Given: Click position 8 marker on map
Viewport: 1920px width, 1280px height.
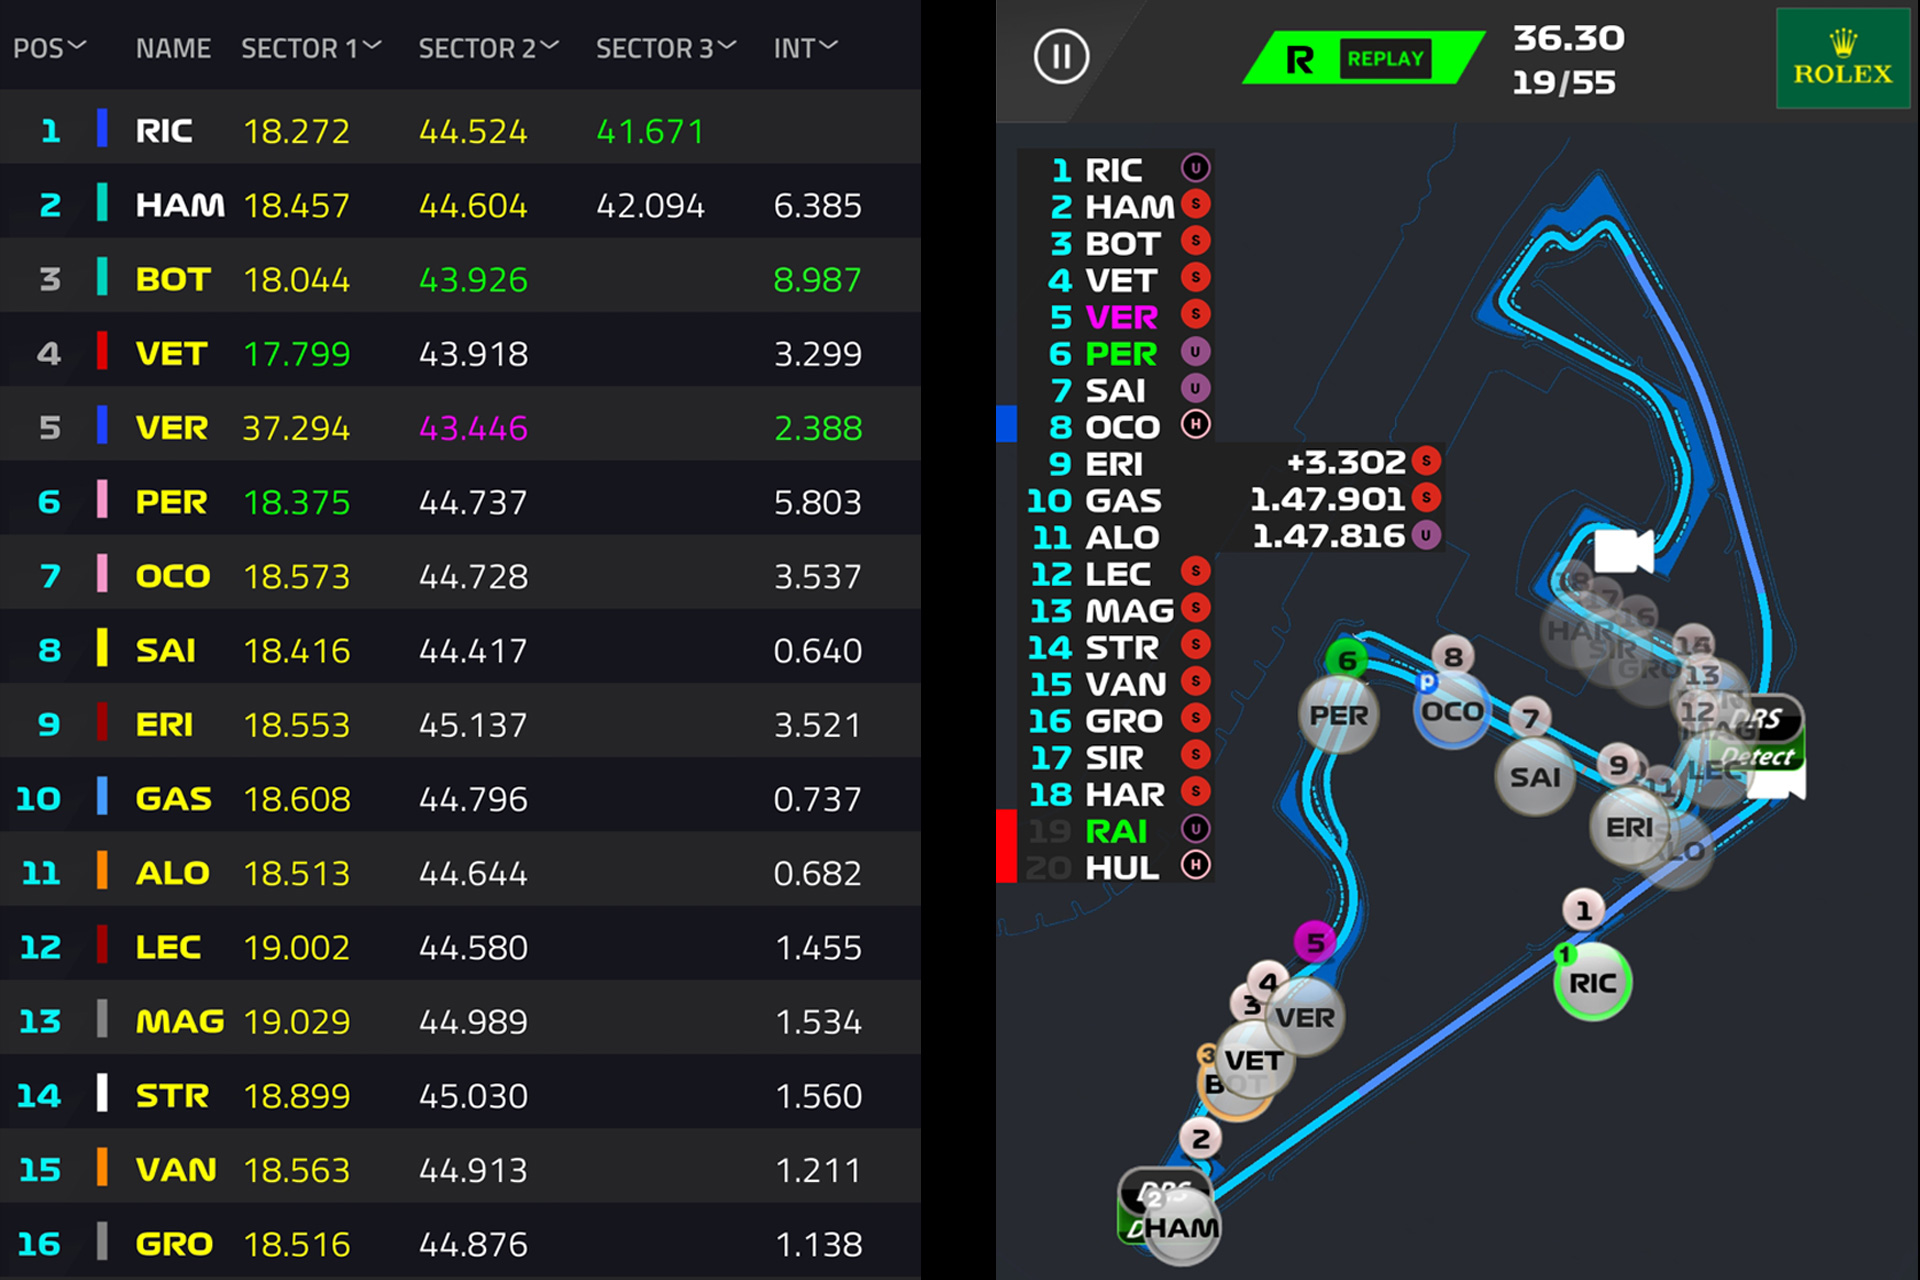Looking at the screenshot, I should tap(1453, 656).
